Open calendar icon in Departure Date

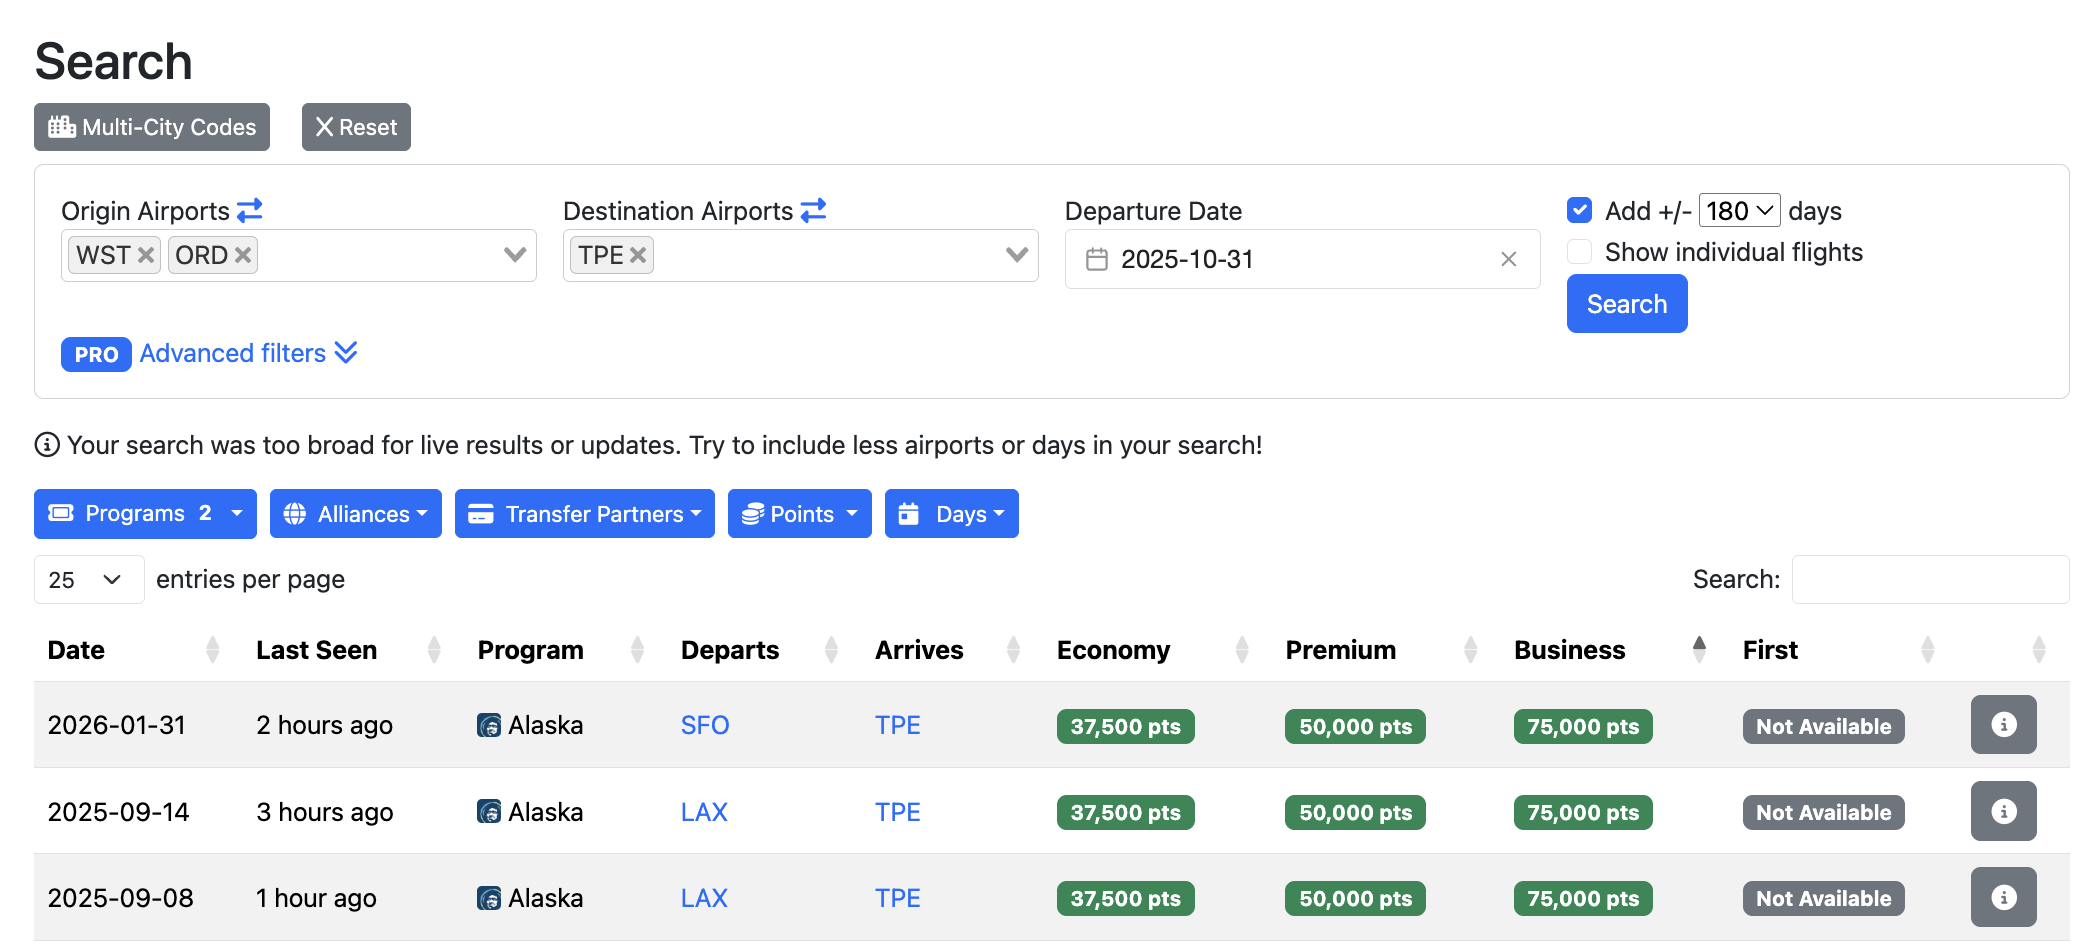tap(1097, 259)
